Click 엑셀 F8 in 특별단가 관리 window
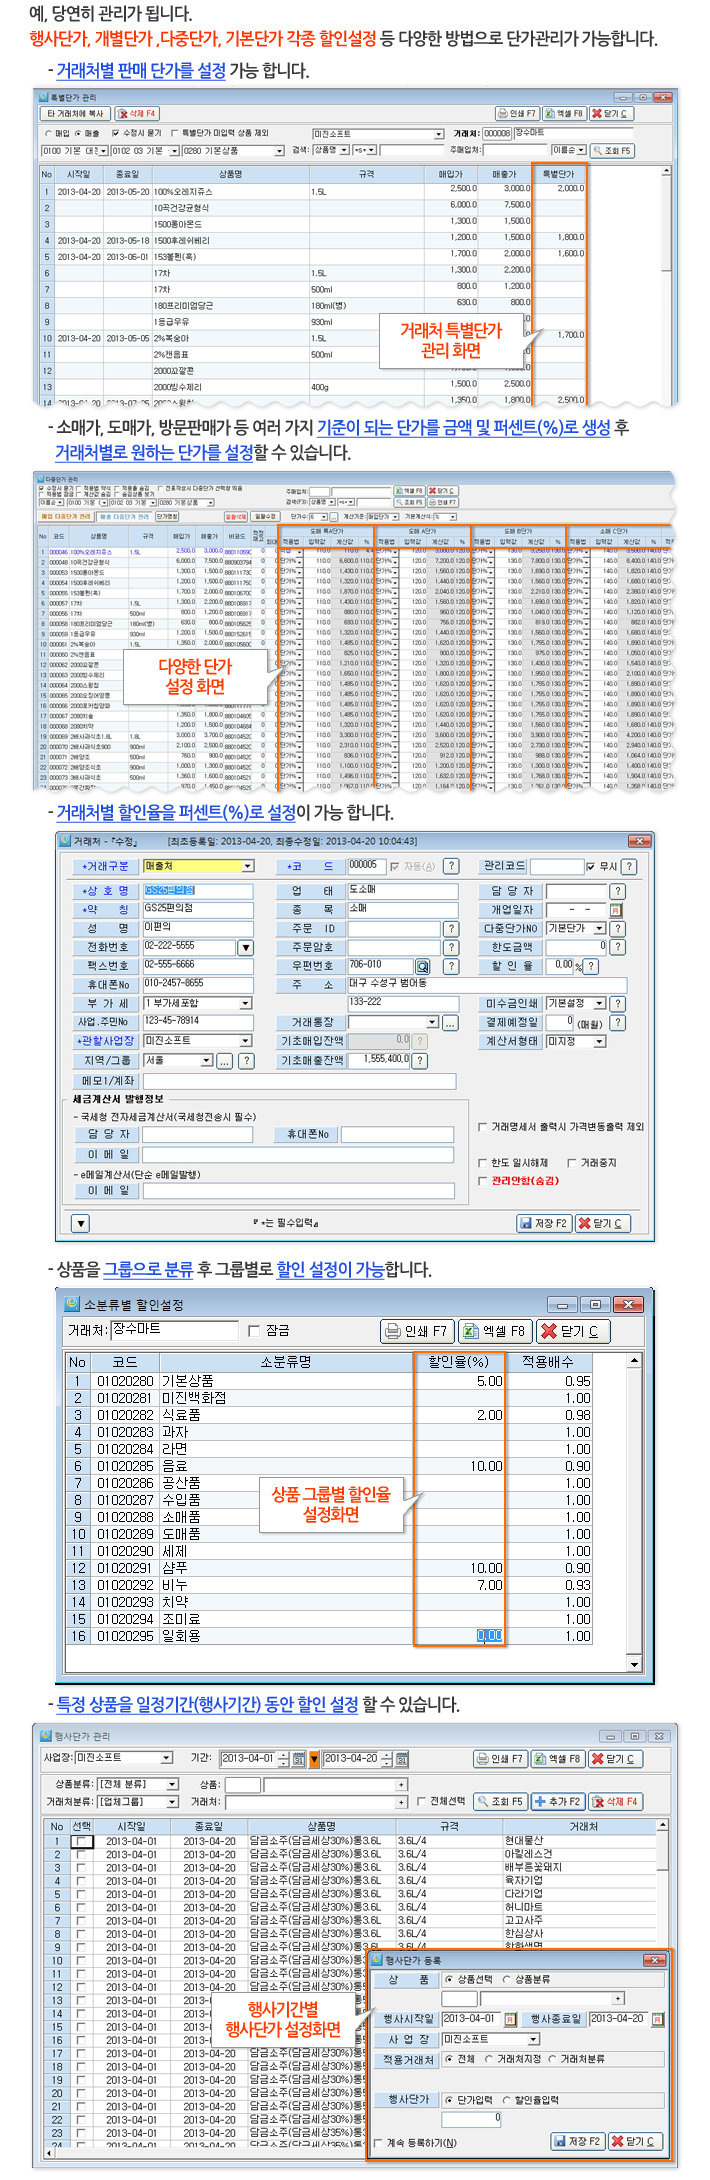This screenshot has height=2180, width=710. coord(564,113)
